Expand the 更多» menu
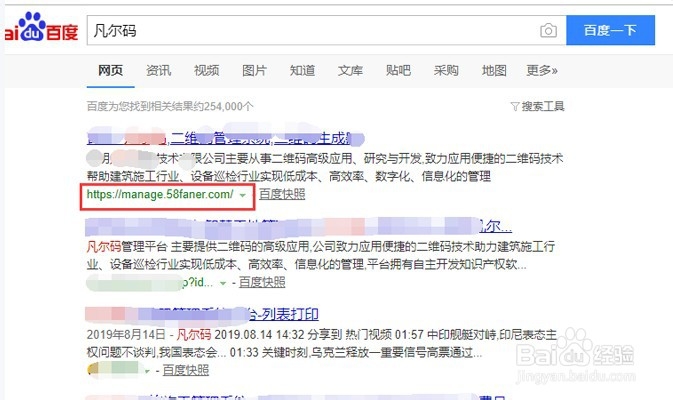The width and height of the screenshot is (673, 400). 542,70
